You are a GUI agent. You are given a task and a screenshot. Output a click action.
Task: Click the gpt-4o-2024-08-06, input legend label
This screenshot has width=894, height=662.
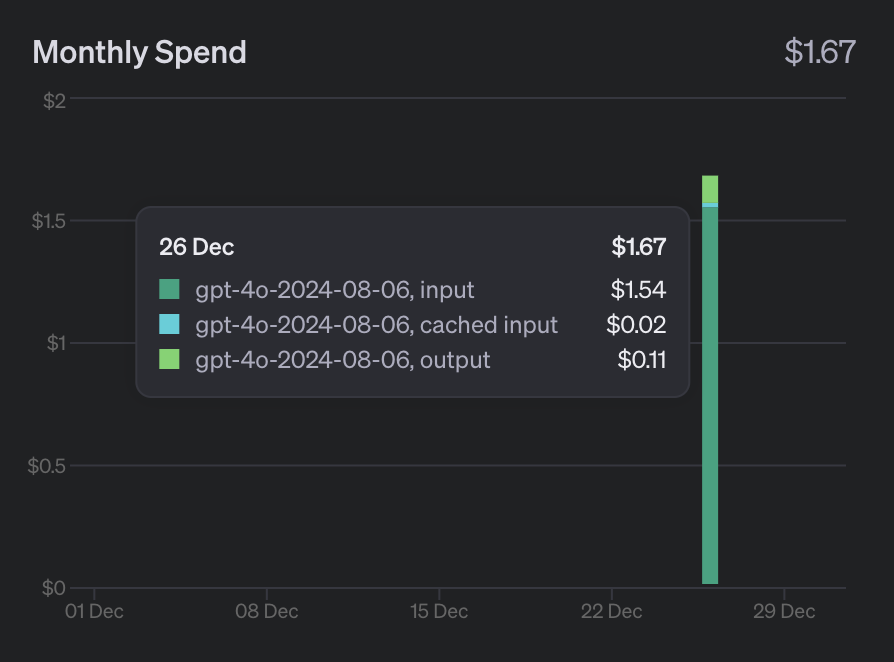[x=335, y=290]
